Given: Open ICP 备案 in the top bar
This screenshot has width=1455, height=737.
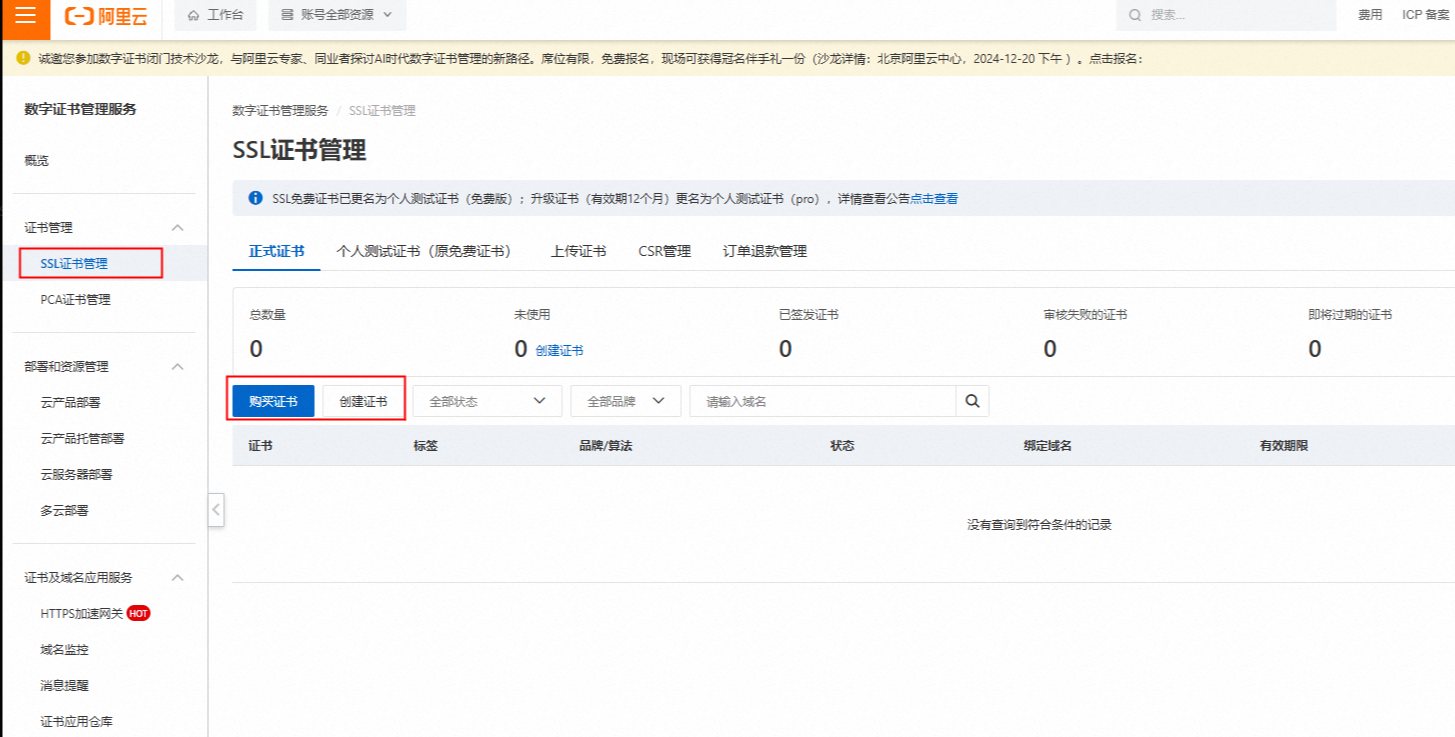Looking at the screenshot, I should [1428, 15].
